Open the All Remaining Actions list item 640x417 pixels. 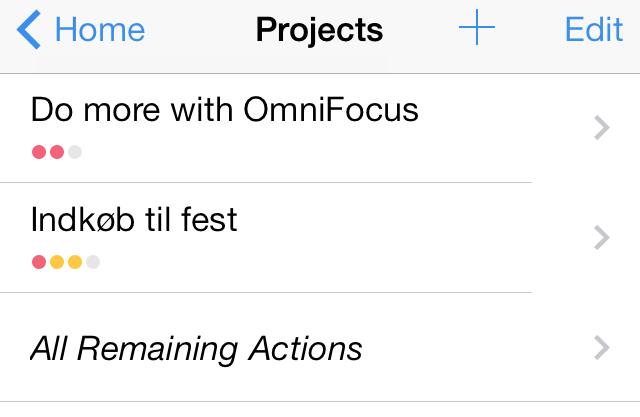196,348
